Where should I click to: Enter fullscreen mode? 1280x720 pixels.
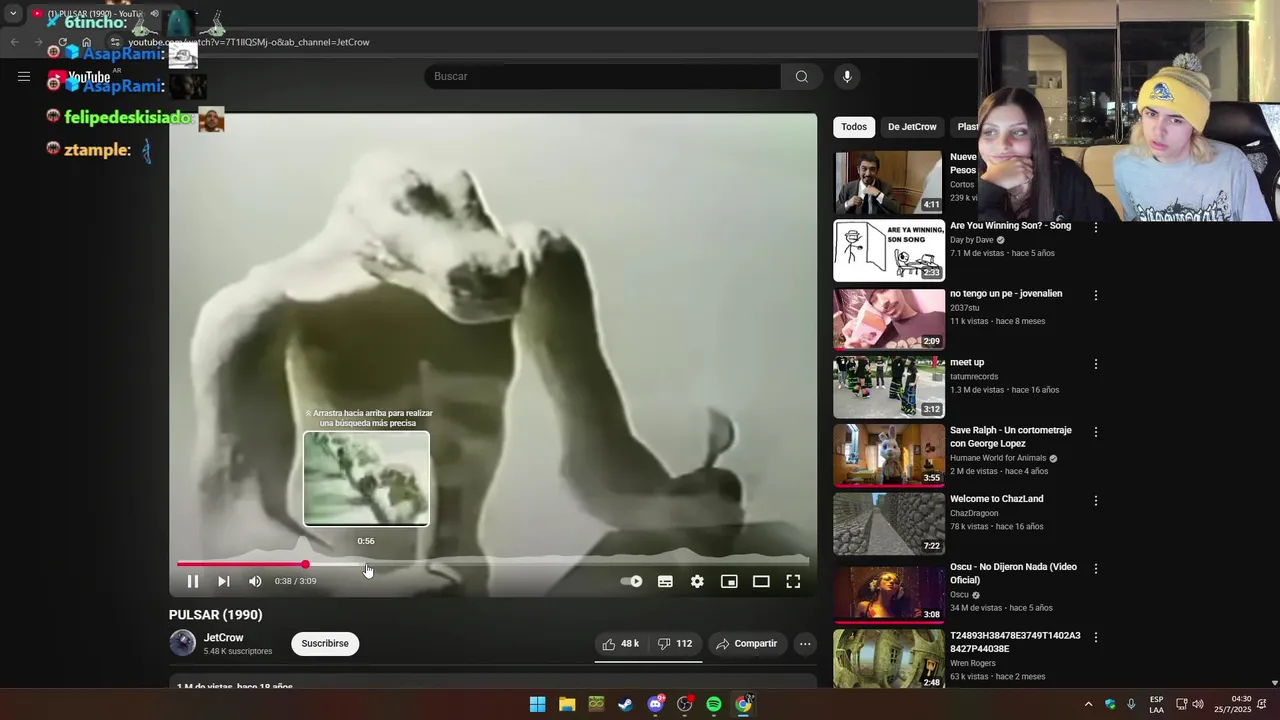793,581
